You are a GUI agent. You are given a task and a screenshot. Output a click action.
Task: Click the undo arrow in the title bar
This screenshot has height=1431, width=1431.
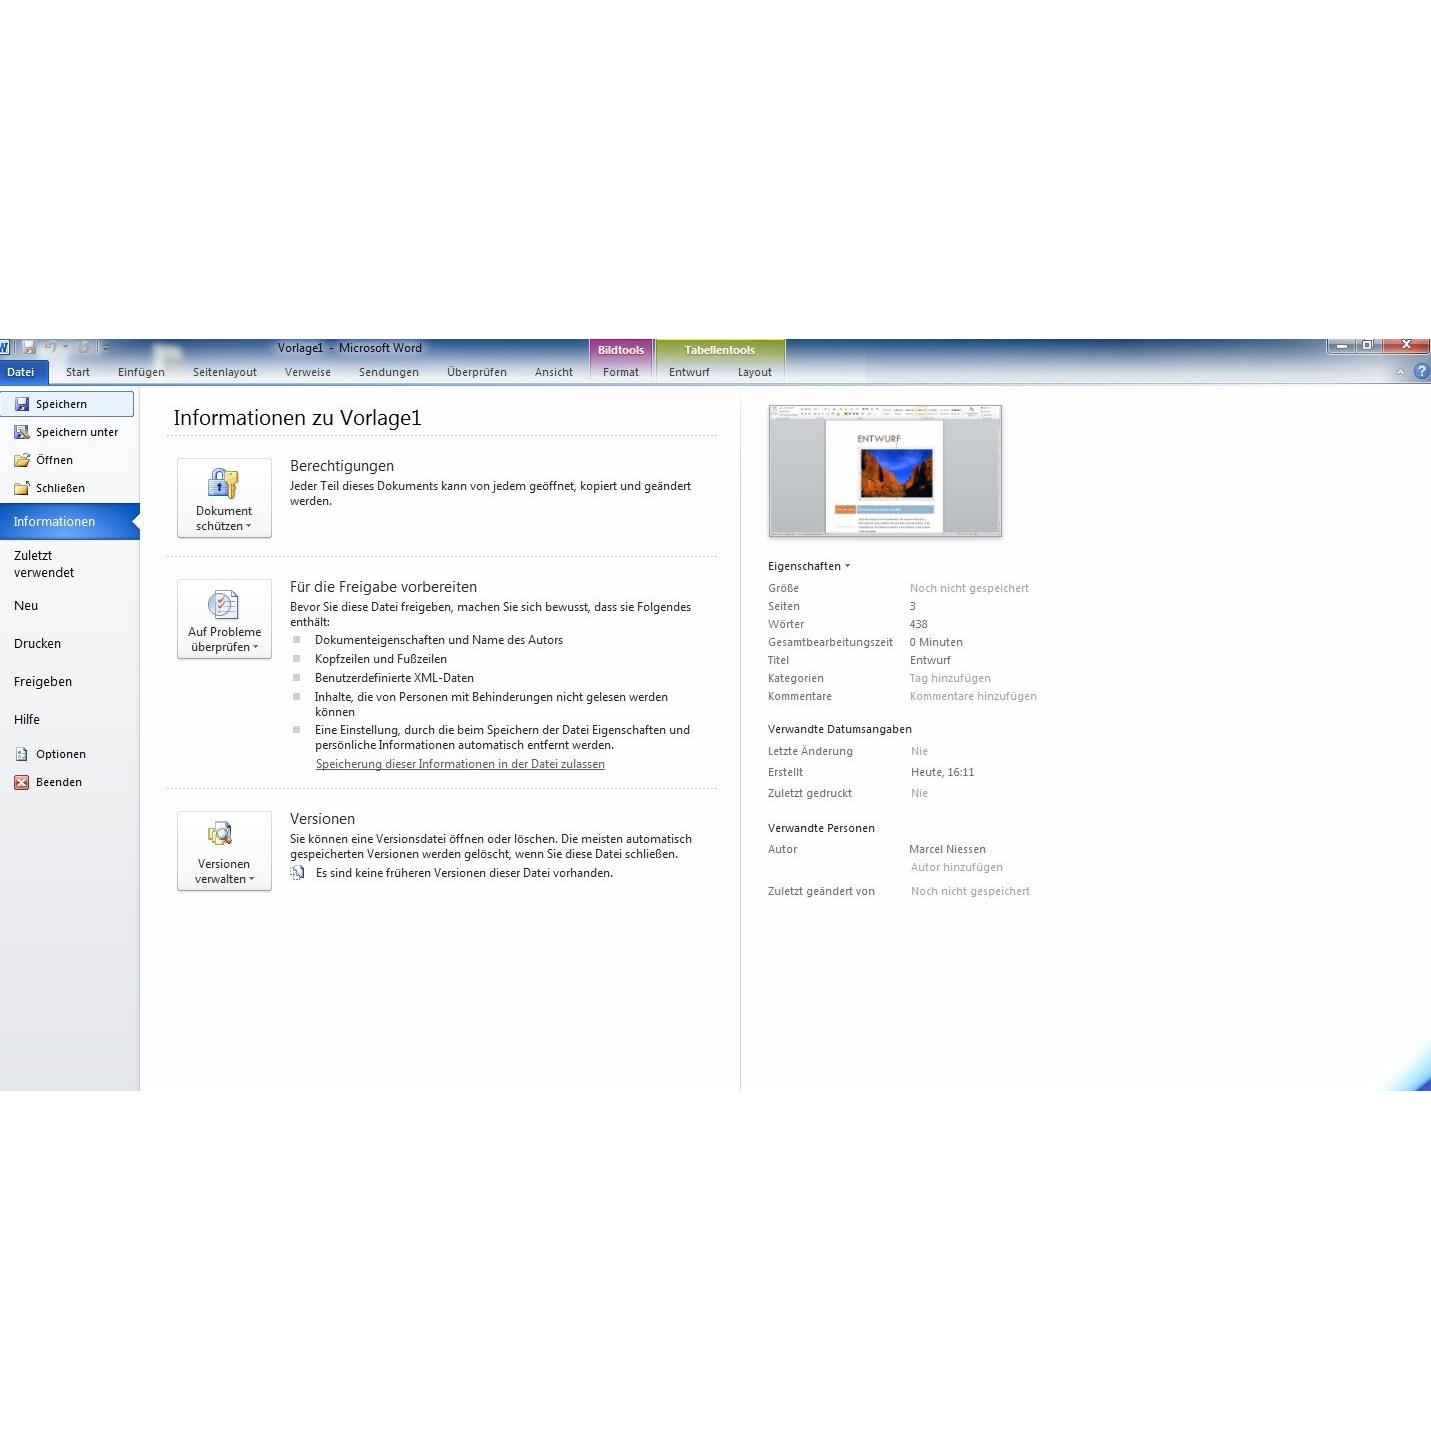50,347
